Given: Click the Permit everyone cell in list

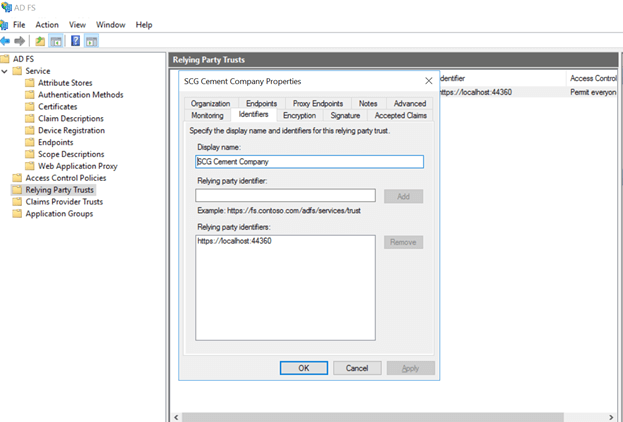Looking at the screenshot, I should click(594, 92).
